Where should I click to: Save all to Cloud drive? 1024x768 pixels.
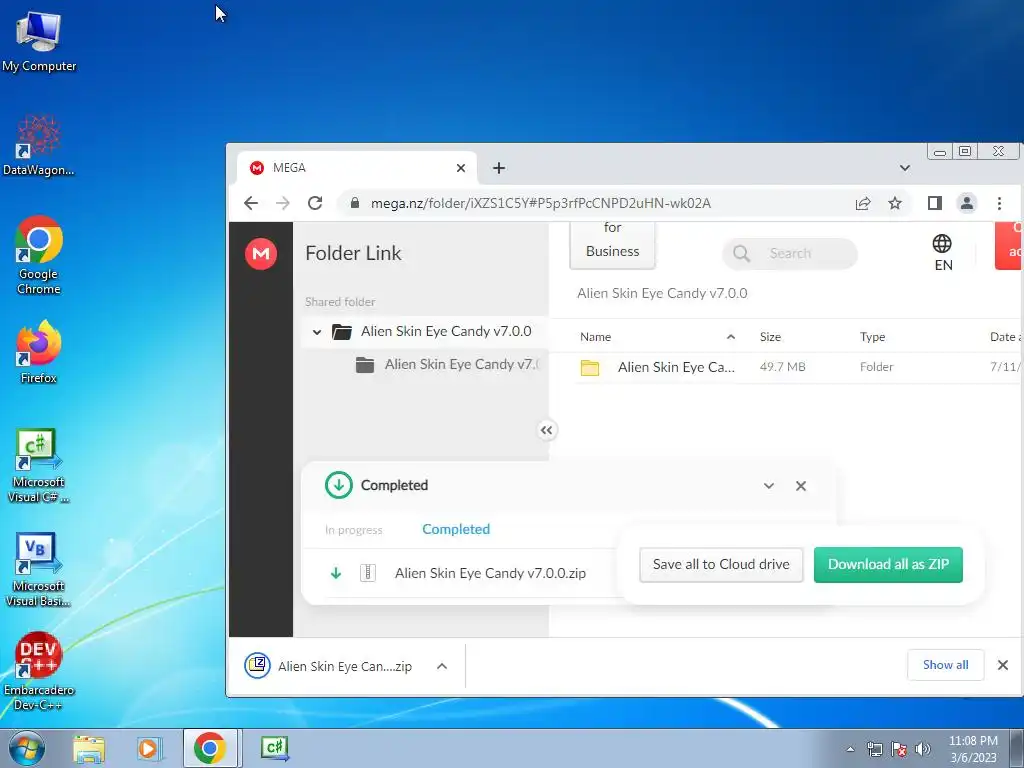tap(721, 564)
